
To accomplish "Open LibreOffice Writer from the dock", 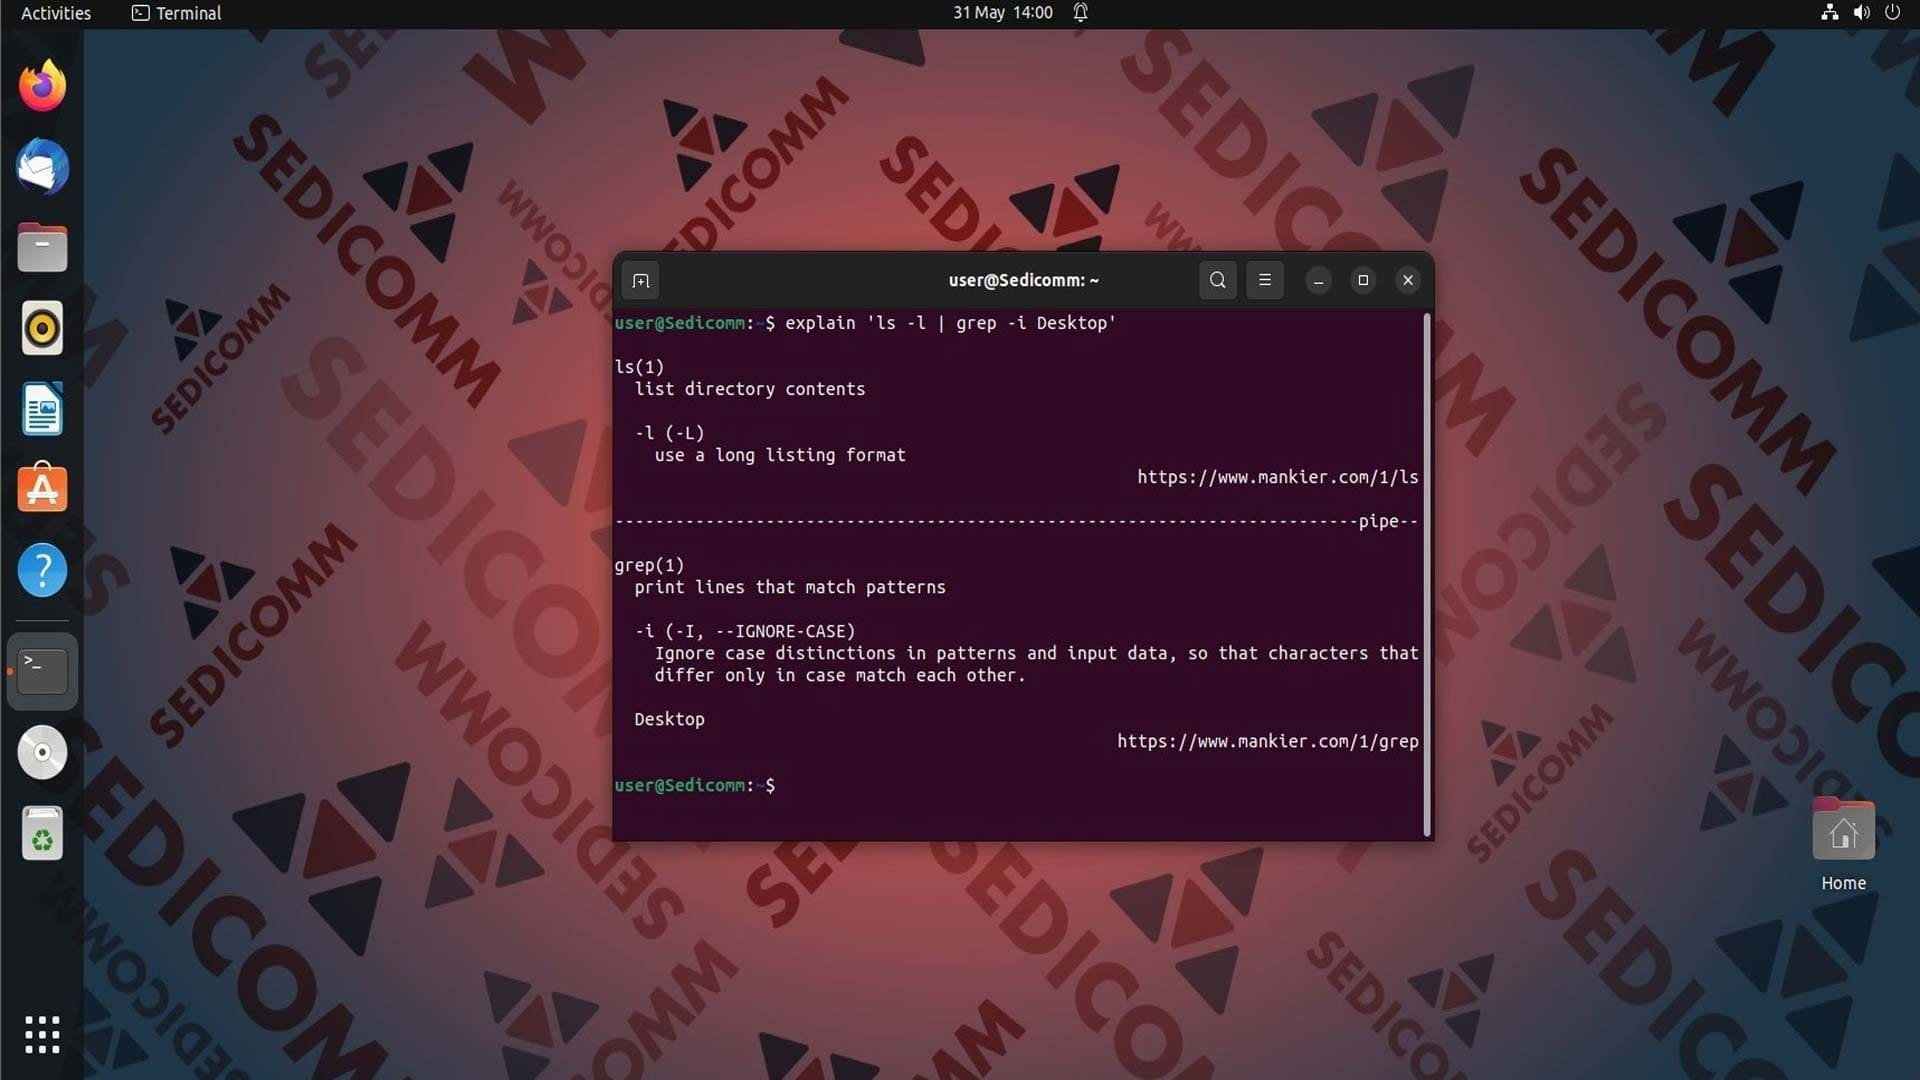I will point(42,409).
